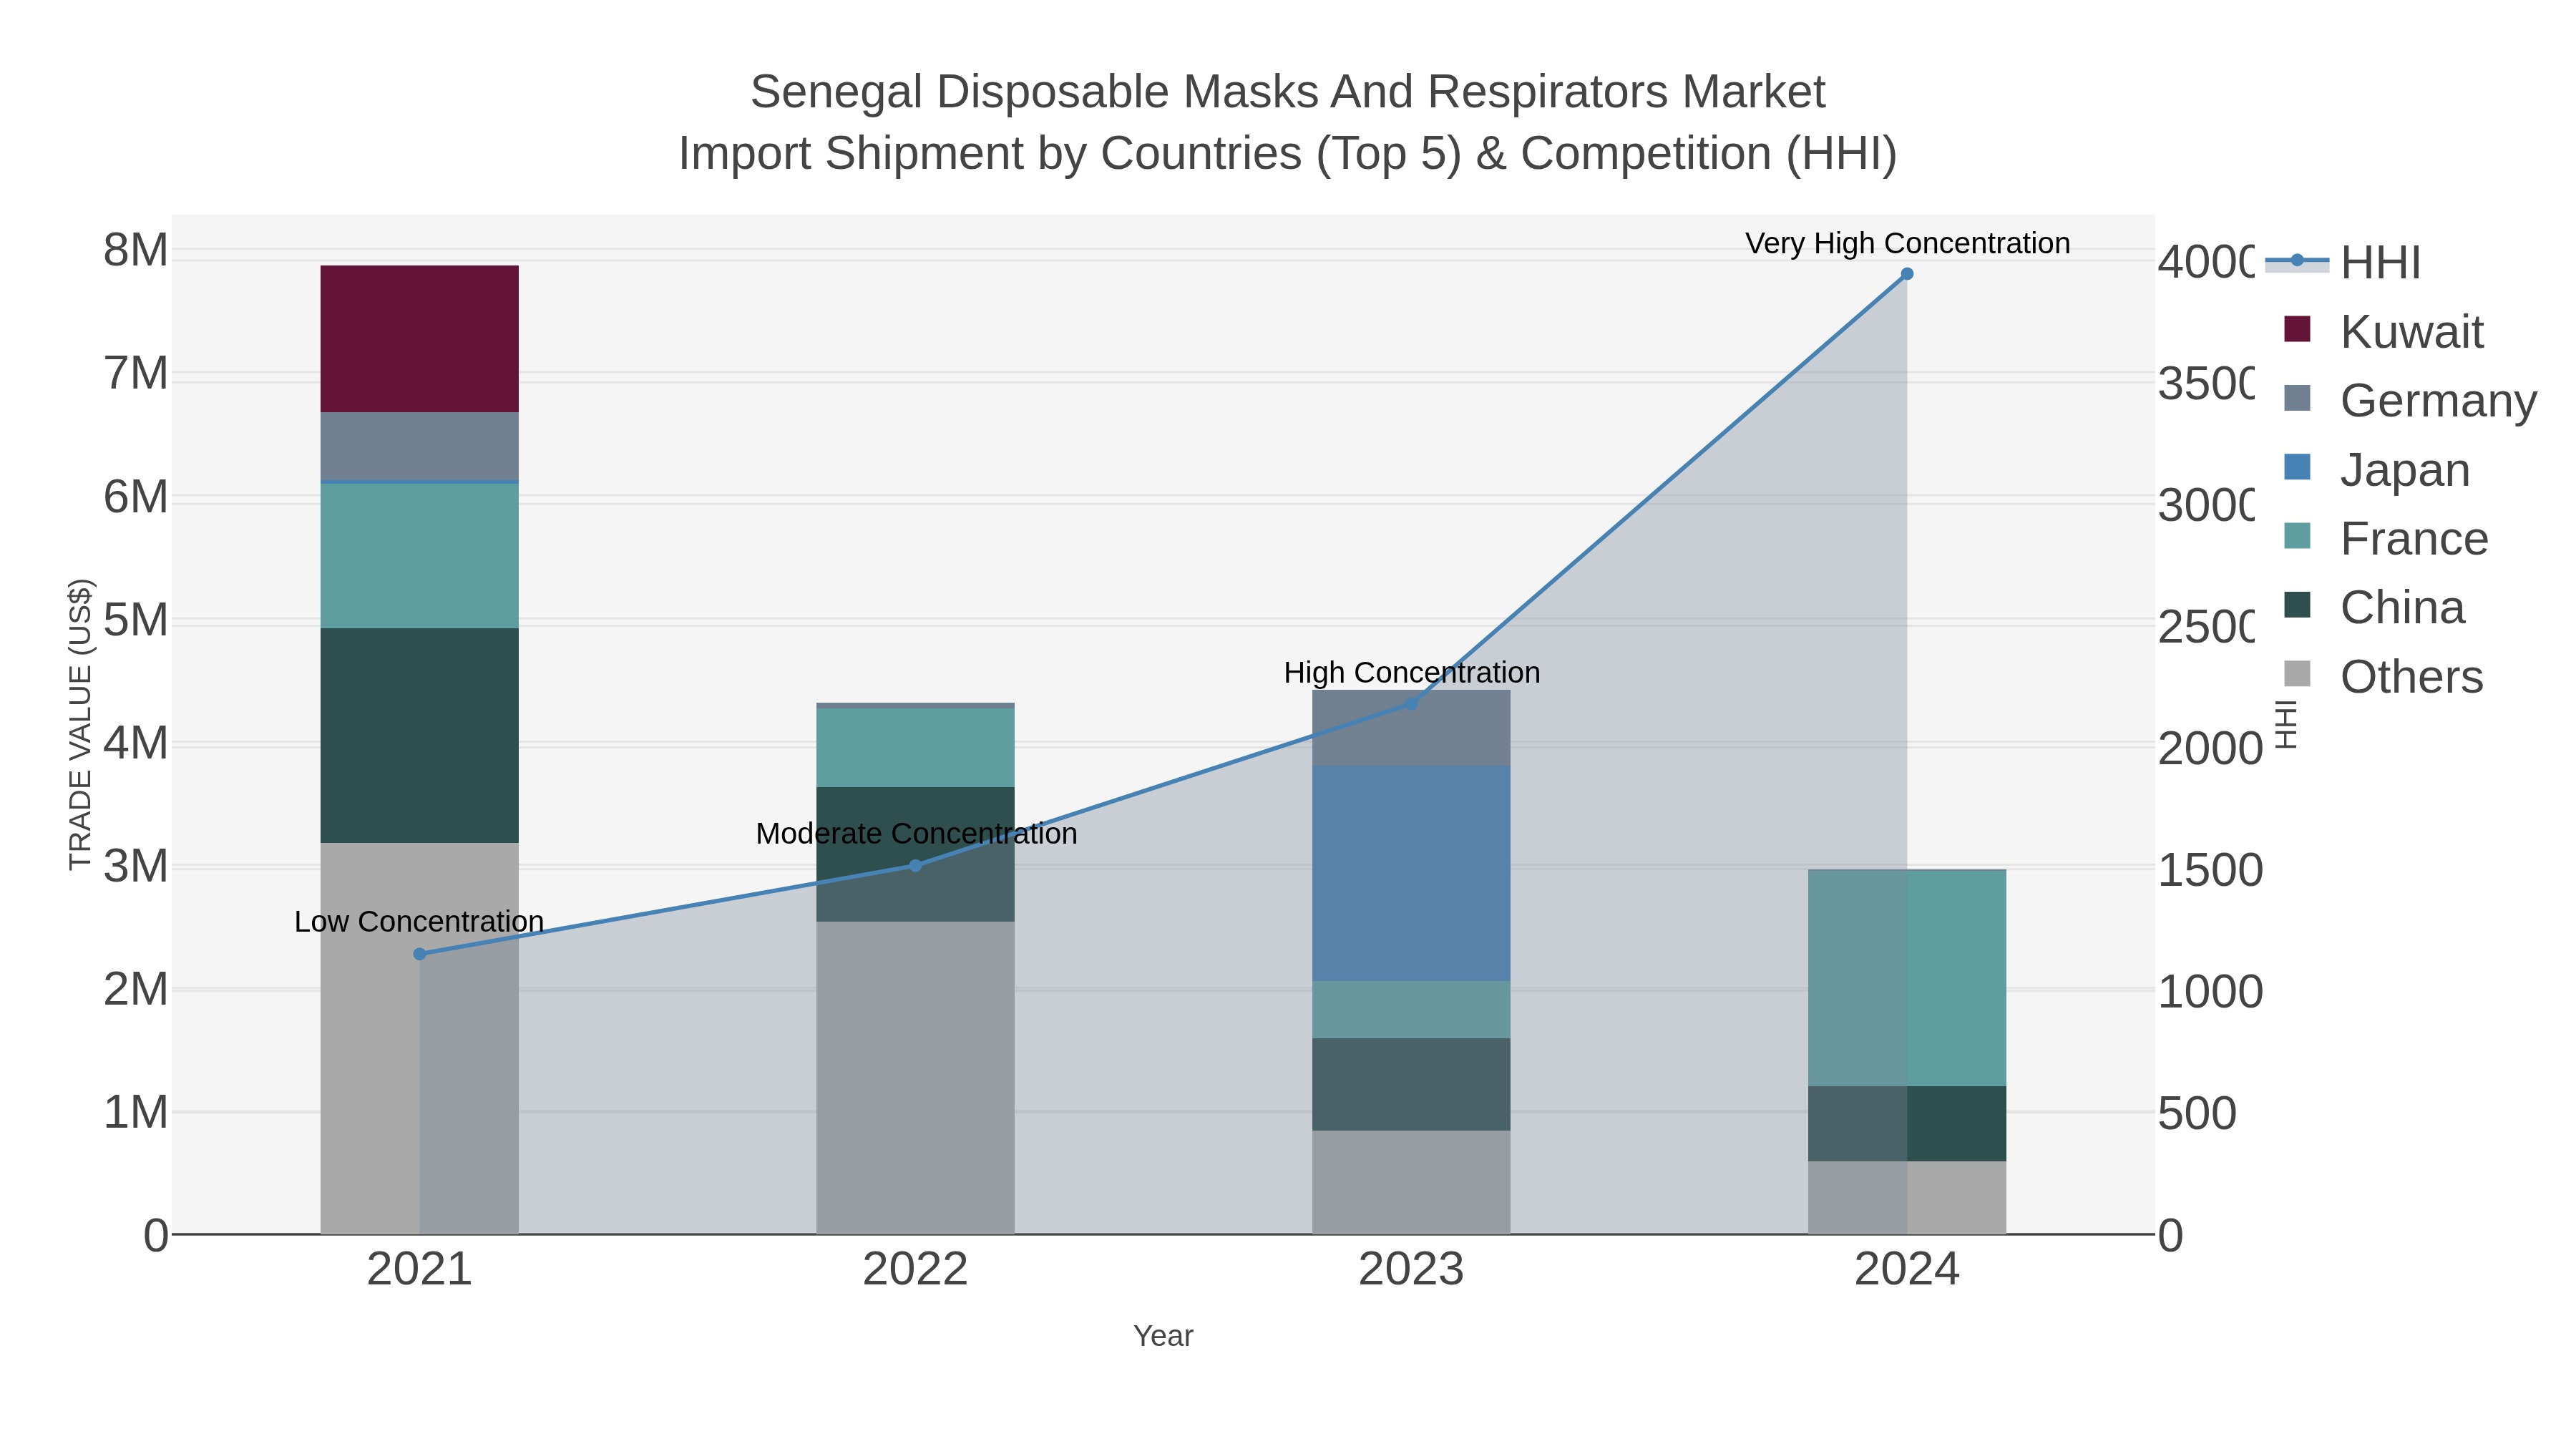Toggle the Germany legend entry
Viewport: 2576px width, 1449px height.
2410,400
